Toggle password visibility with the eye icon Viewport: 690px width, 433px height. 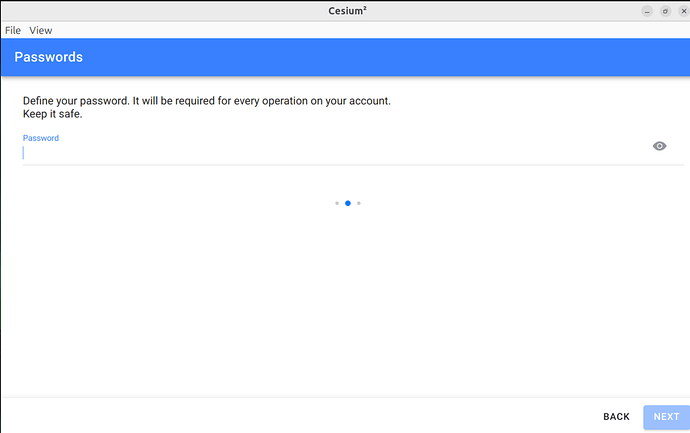(x=659, y=146)
